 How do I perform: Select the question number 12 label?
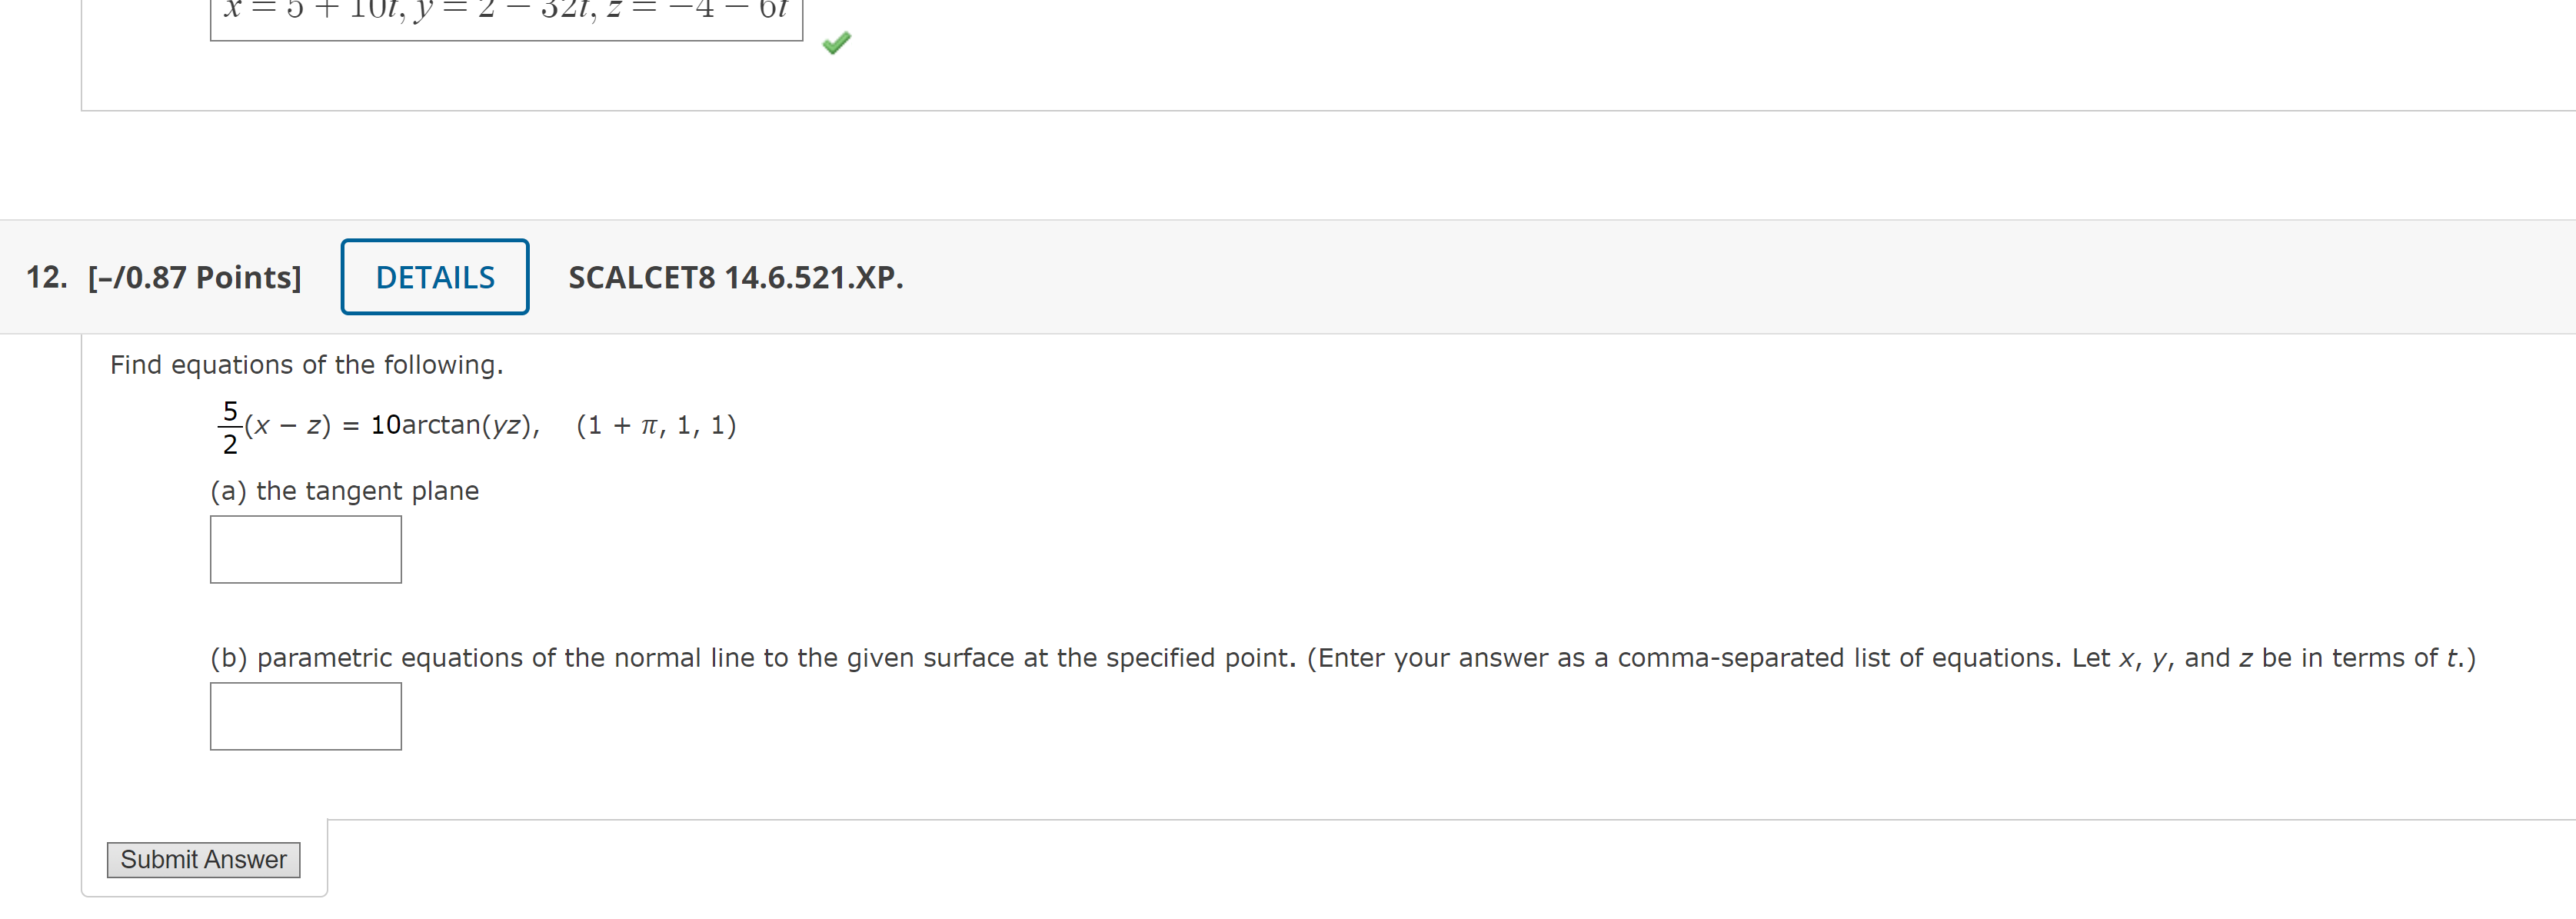[46, 276]
